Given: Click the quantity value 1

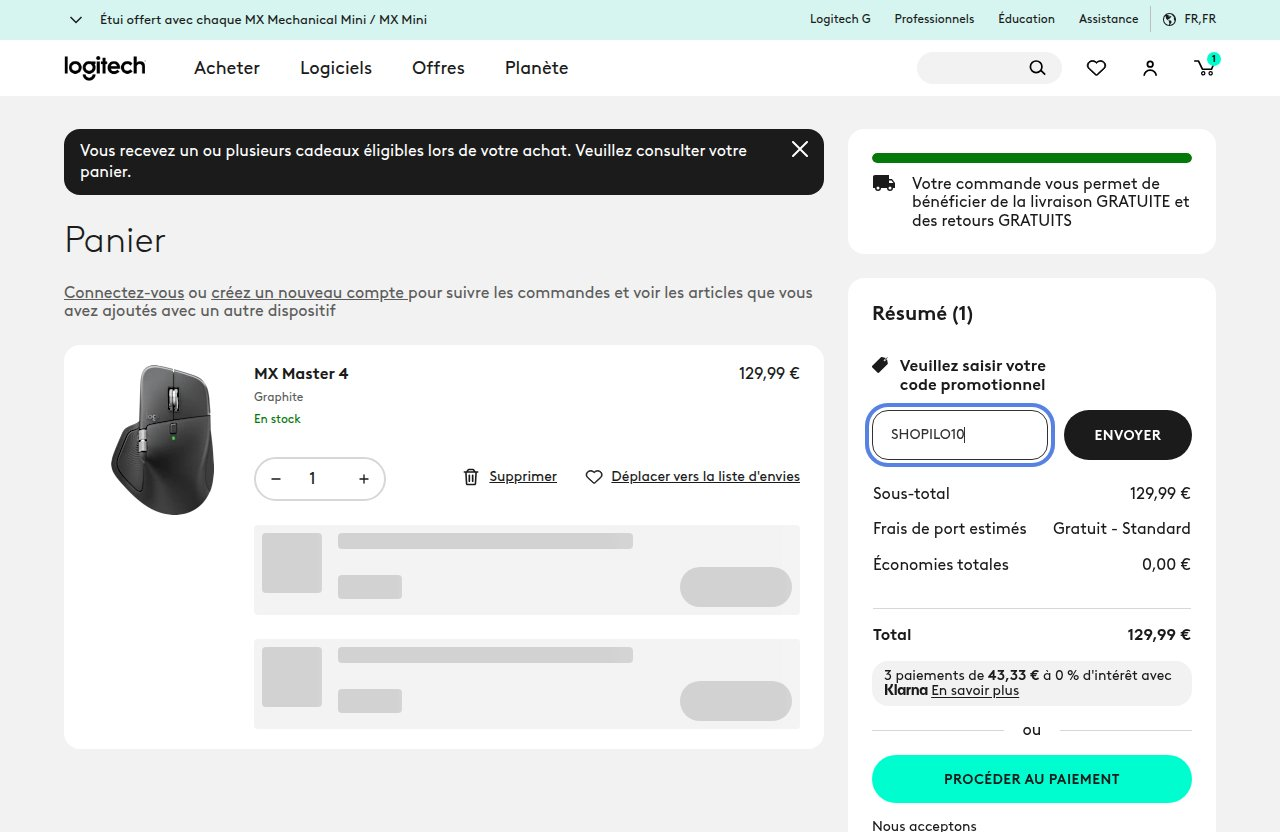Looking at the screenshot, I should coord(312,479).
